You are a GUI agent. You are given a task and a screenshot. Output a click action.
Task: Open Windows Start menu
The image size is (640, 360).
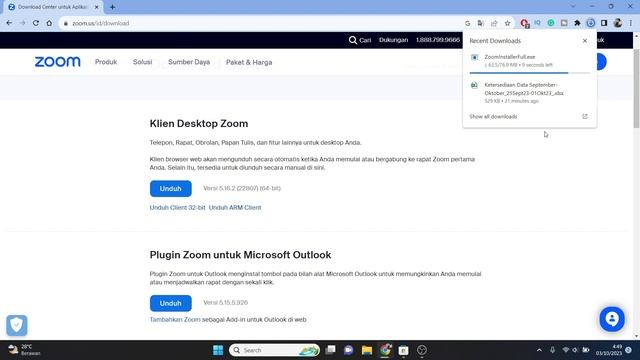pyautogui.click(x=218, y=350)
